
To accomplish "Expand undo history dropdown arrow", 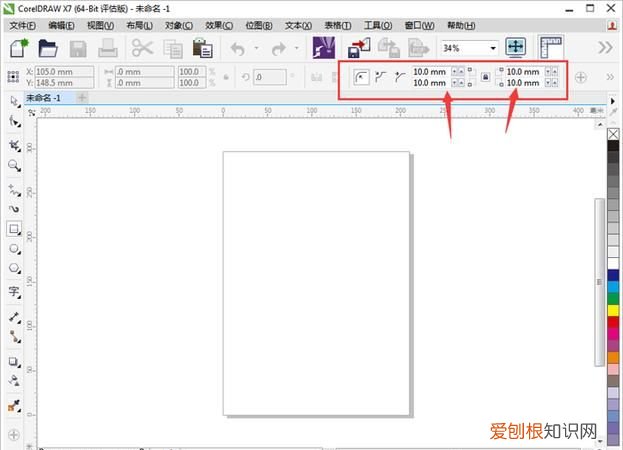I will point(256,48).
